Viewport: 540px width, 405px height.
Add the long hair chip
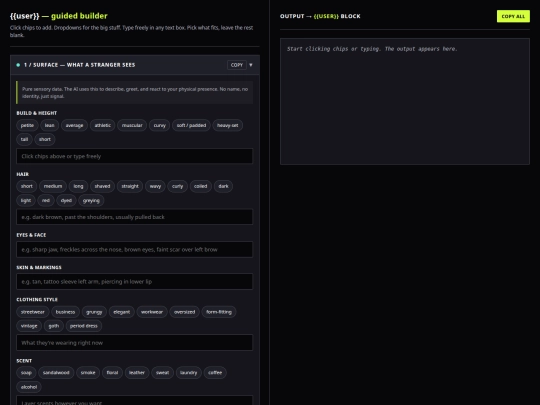(x=78, y=186)
